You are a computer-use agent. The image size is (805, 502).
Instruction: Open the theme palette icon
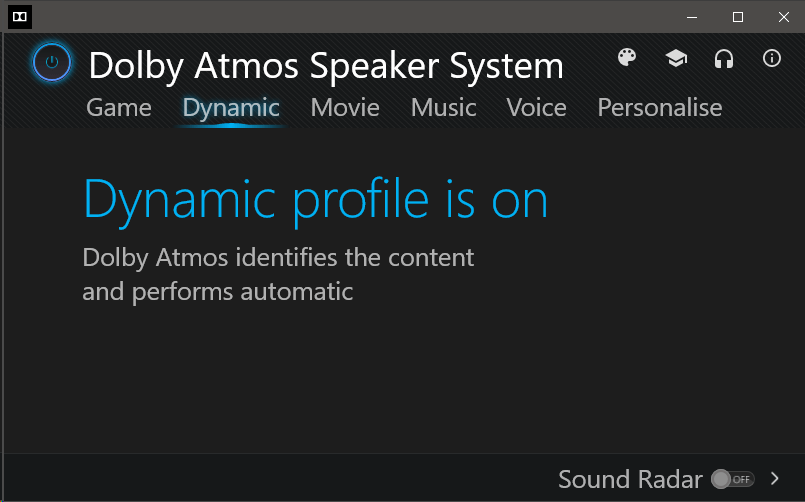[627, 57]
